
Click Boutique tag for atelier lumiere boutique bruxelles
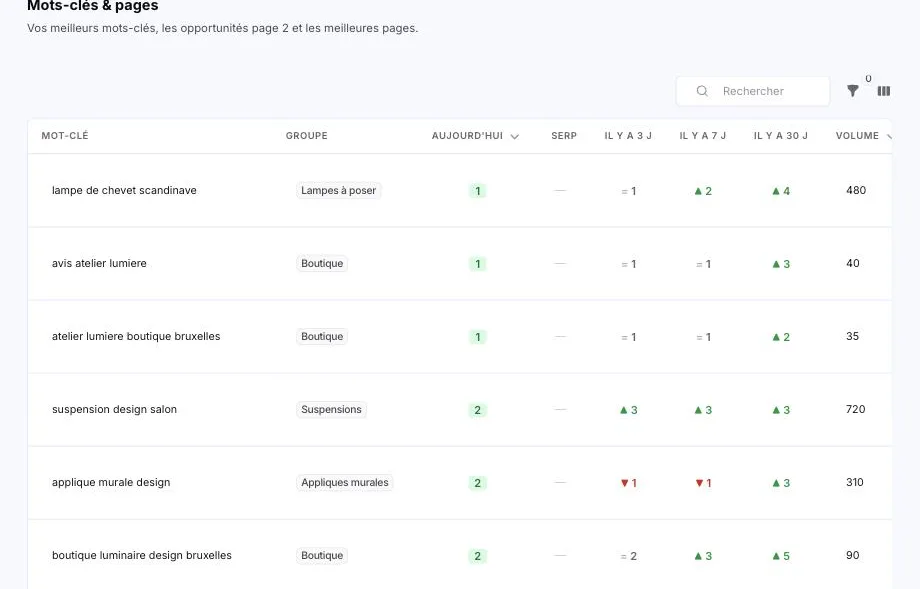click(x=322, y=336)
